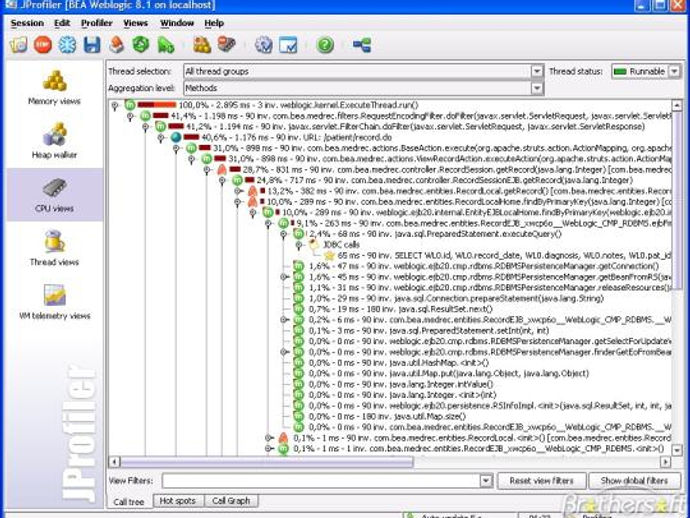
Task: Click Reset view filters button
Action: [542, 481]
